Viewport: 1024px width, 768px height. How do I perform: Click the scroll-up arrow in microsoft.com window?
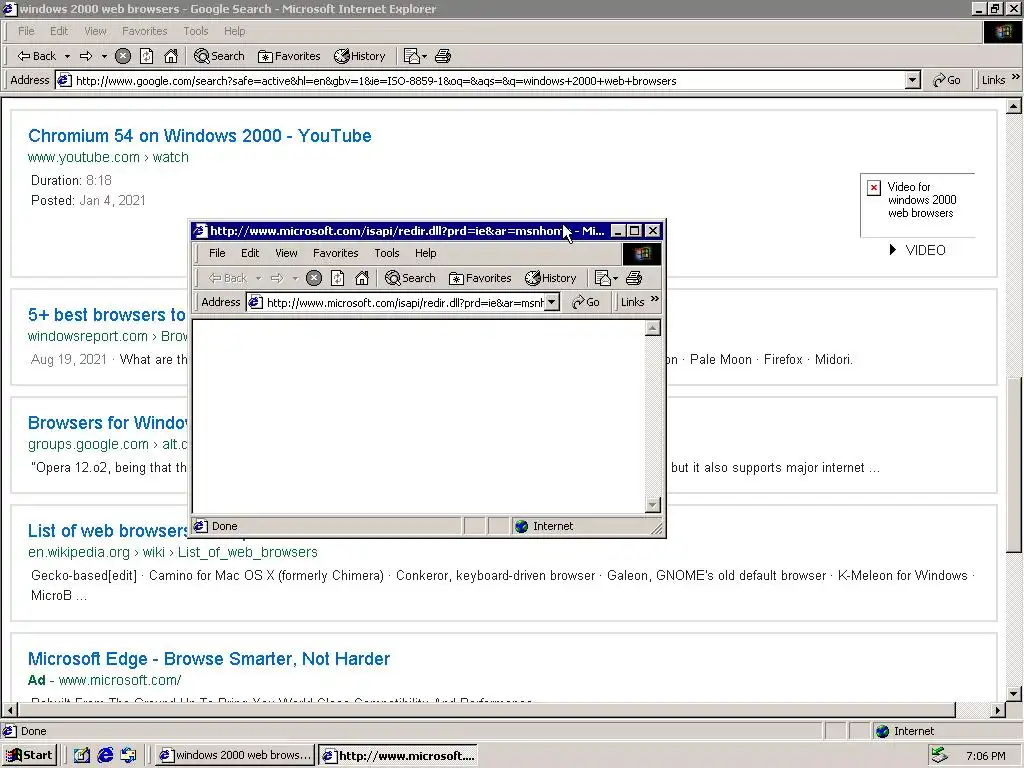652,328
